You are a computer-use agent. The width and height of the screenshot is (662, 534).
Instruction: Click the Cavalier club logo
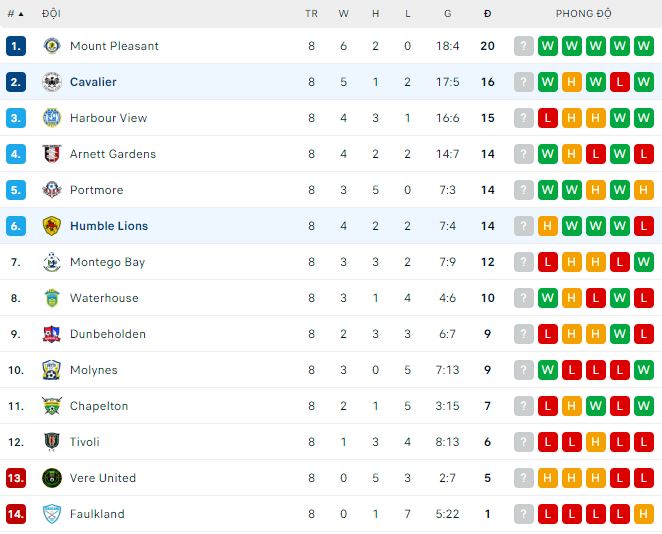tap(52, 82)
